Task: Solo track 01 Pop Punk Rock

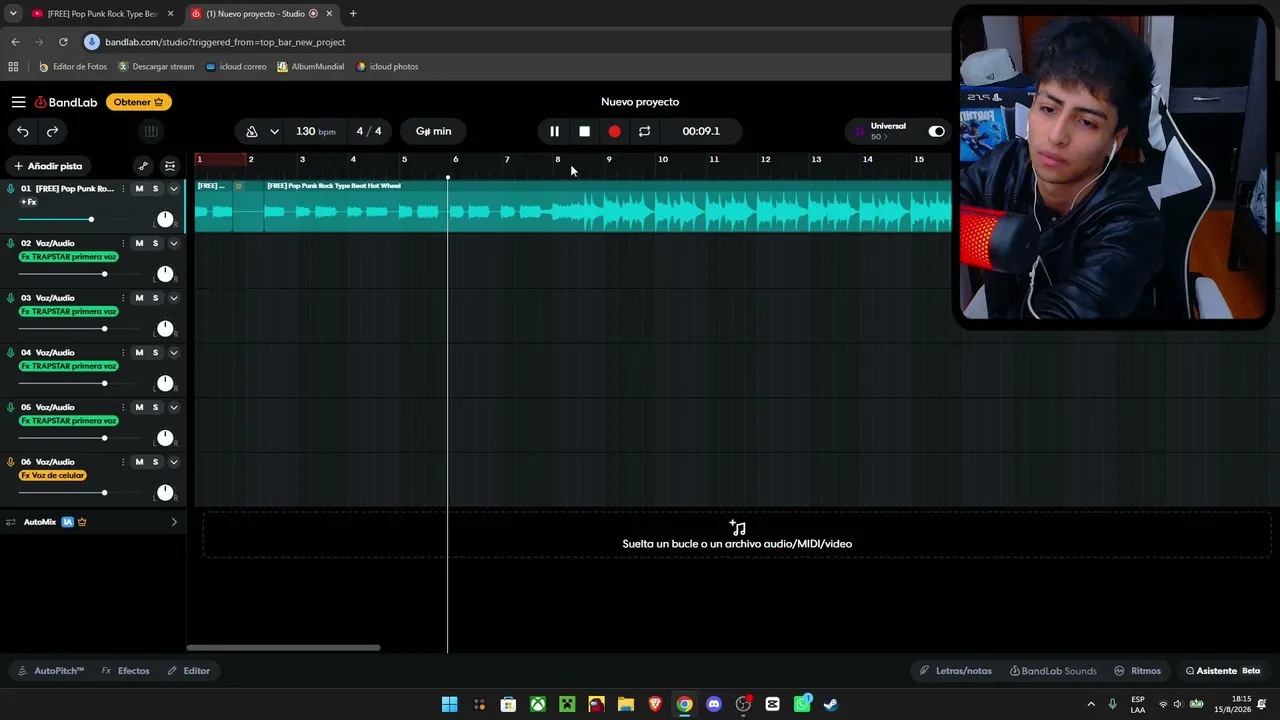Action: 155,189
